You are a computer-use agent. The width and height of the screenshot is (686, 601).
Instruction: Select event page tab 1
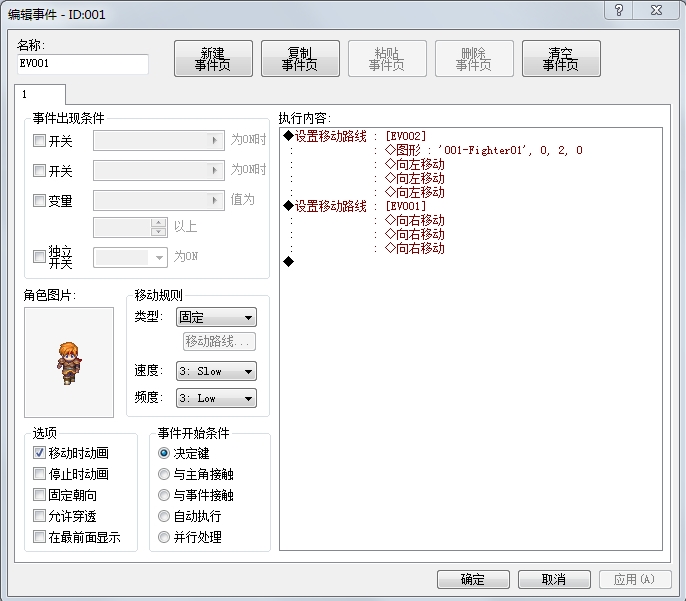click(40, 94)
